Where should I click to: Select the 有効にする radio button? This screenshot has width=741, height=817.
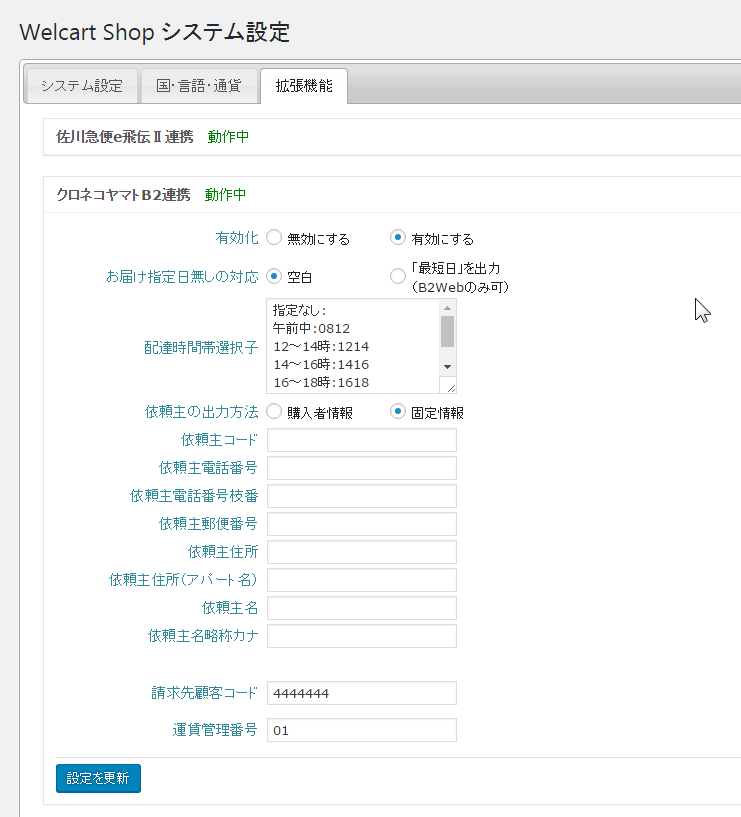point(398,238)
